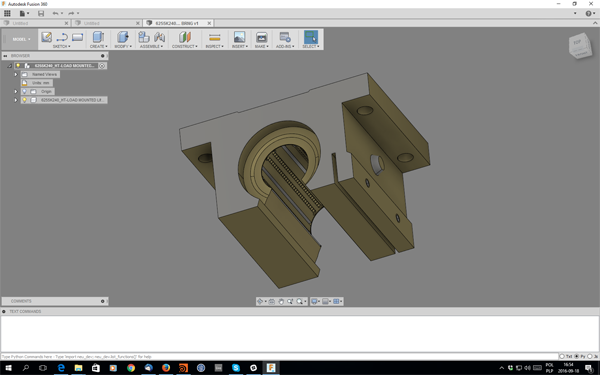Click the New Component assemble icon

(144, 37)
